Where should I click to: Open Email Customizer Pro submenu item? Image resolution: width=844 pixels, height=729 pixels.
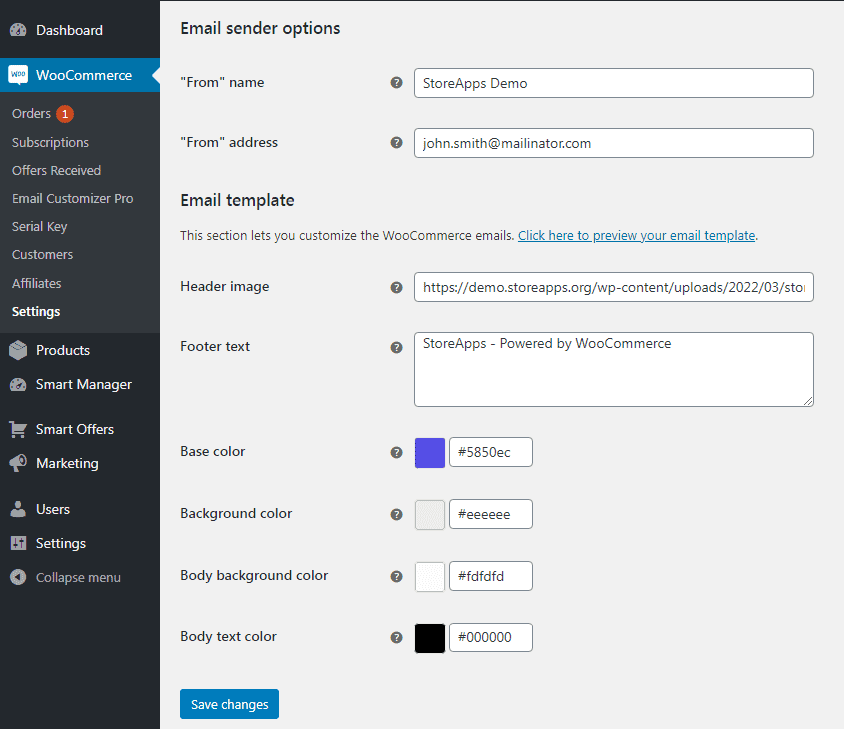point(73,198)
